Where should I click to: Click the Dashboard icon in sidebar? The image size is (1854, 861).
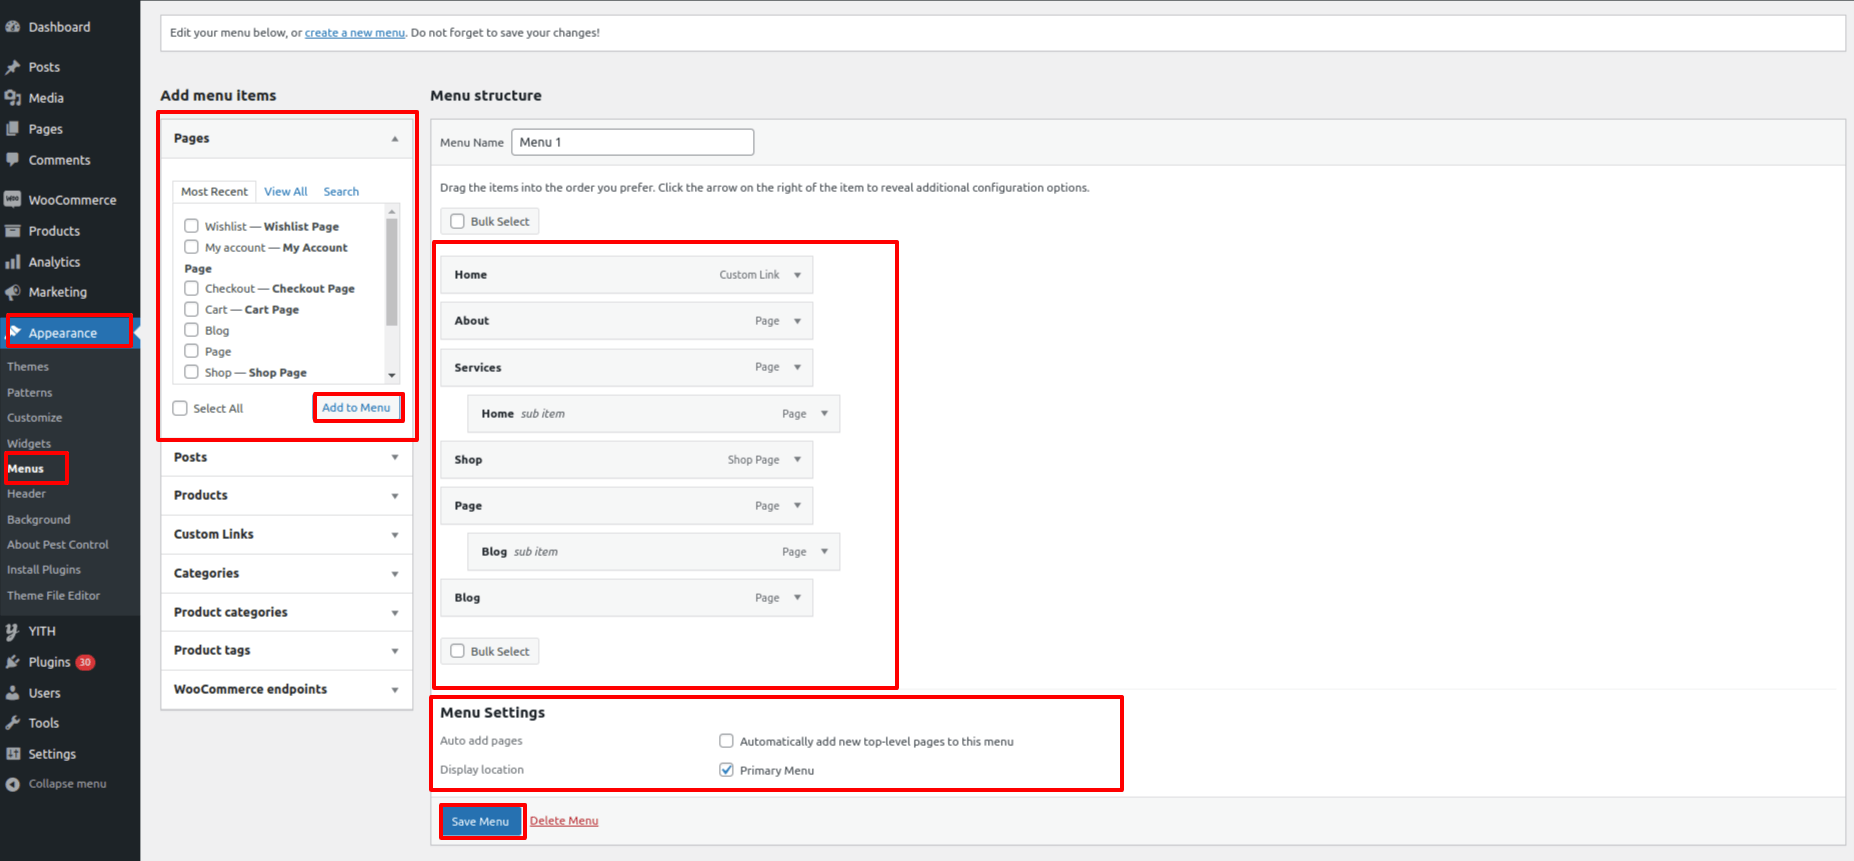click(13, 27)
